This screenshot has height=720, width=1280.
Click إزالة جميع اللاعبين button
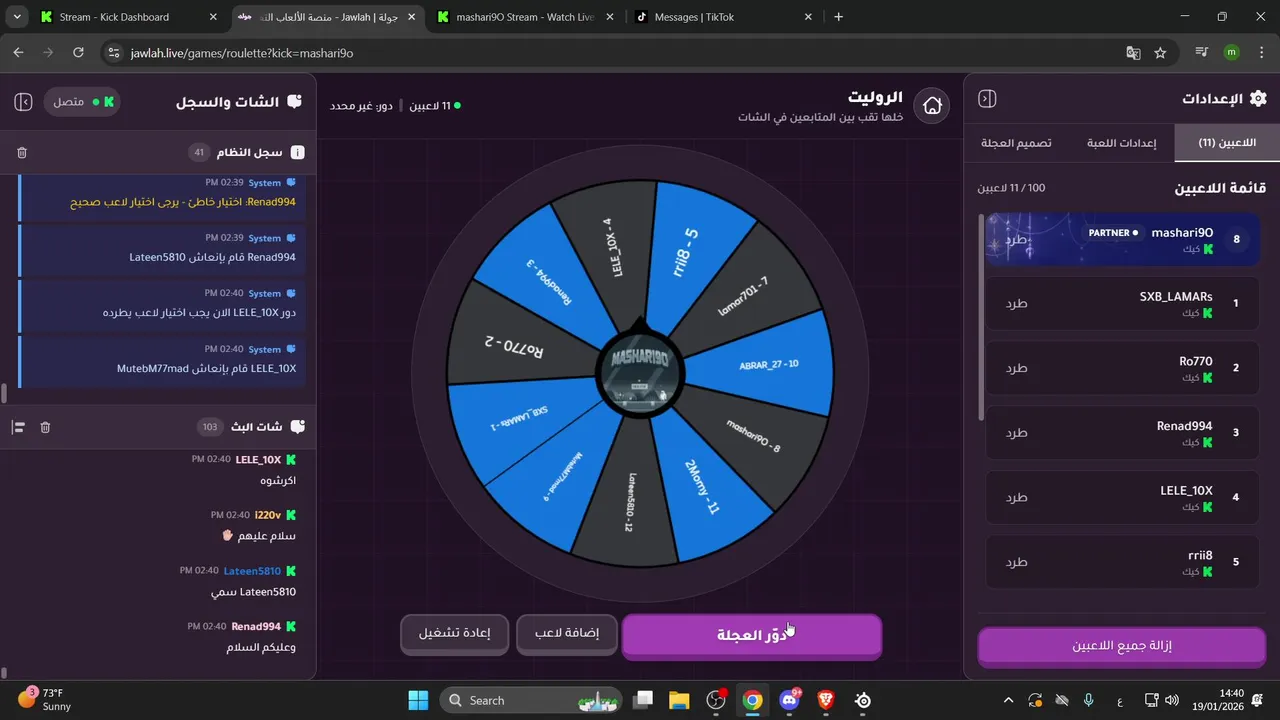tap(1121, 645)
